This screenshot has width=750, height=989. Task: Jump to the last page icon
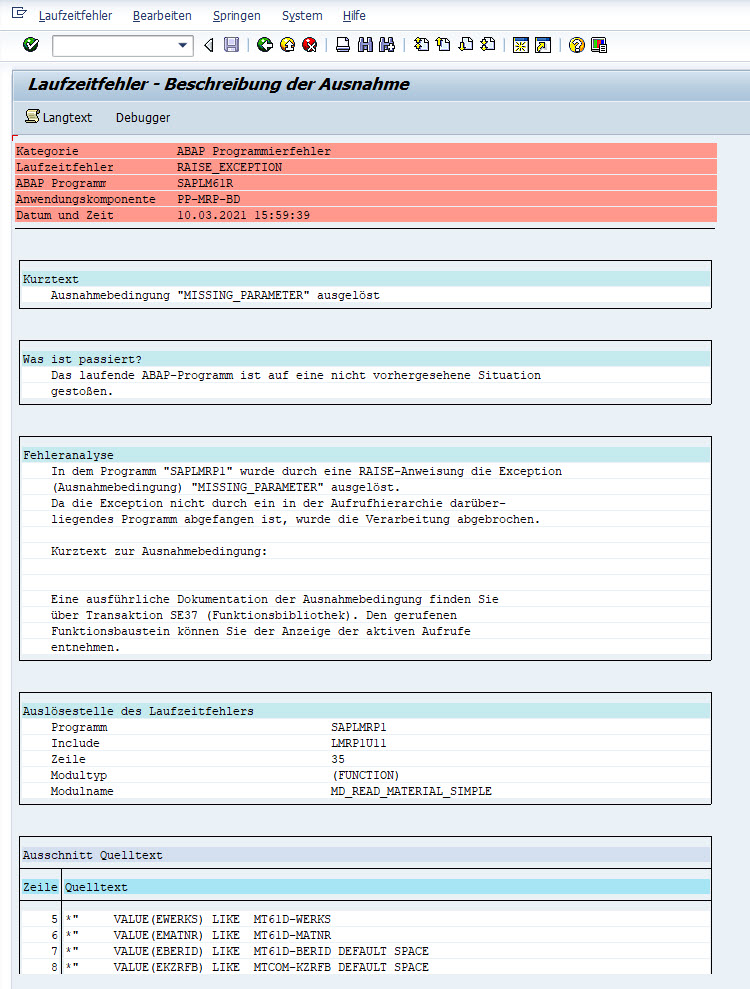(x=488, y=45)
